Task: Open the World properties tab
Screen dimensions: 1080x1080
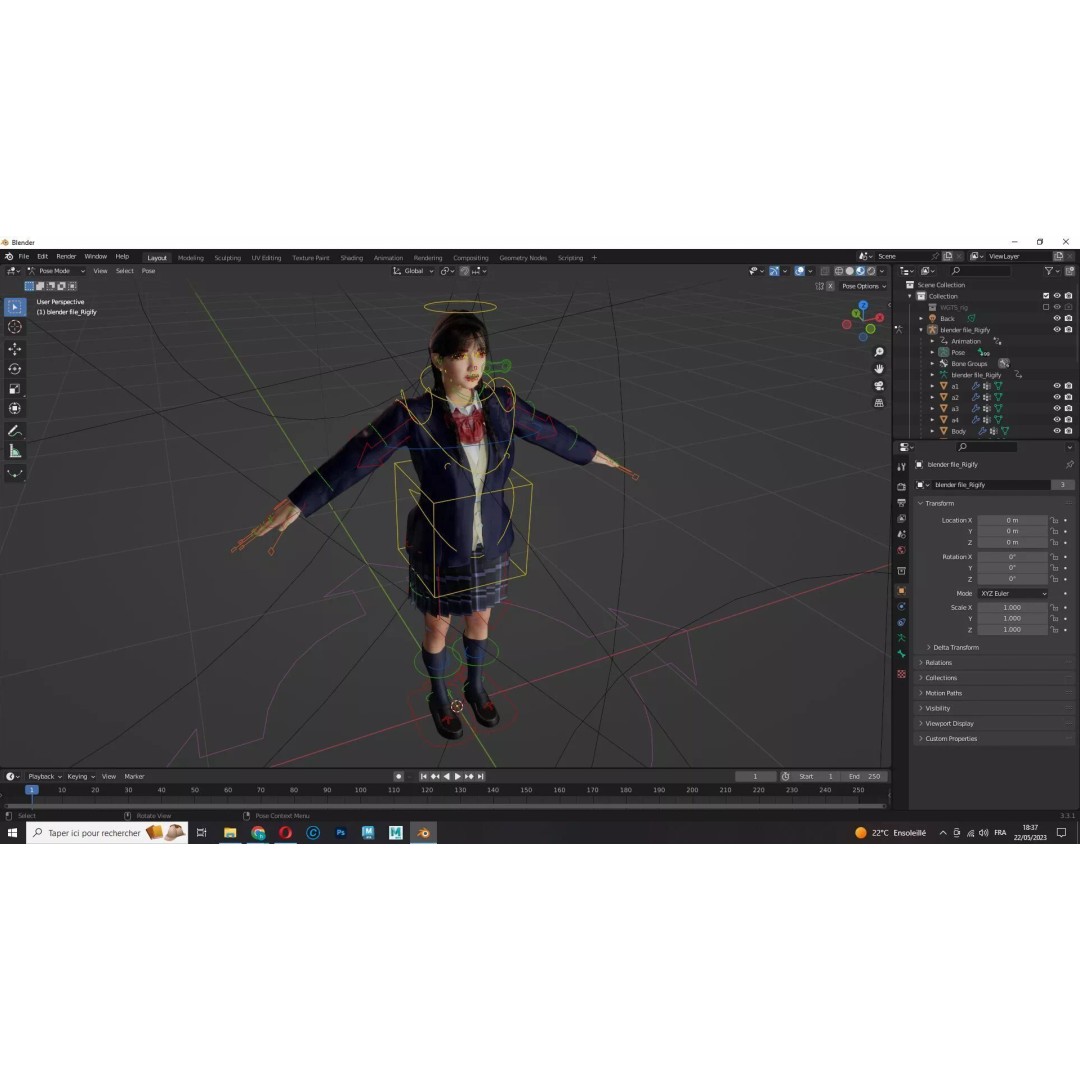Action: coord(902,550)
